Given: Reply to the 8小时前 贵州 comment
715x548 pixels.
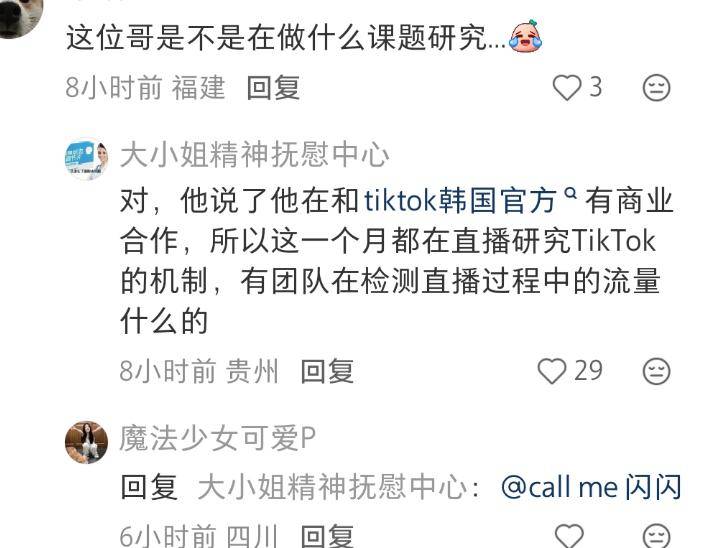Looking at the screenshot, I should [x=327, y=371].
